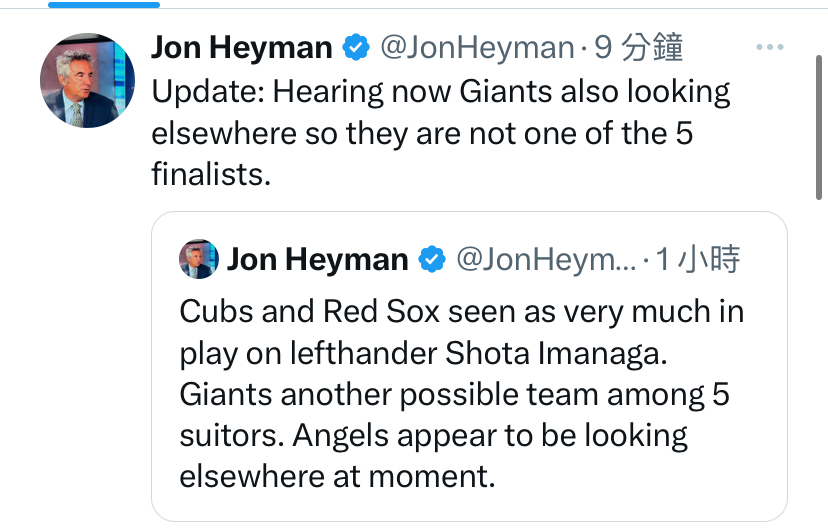Image resolution: width=828 pixels, height=530 pixels.
Task: Click the vertical scrollbar thumb on right
Action: 819,127
